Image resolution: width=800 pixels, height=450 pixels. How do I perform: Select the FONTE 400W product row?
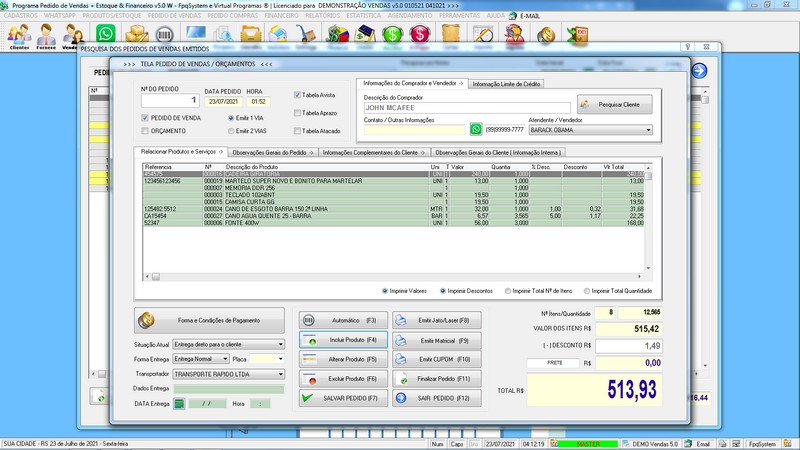click(x=393, y=223)
